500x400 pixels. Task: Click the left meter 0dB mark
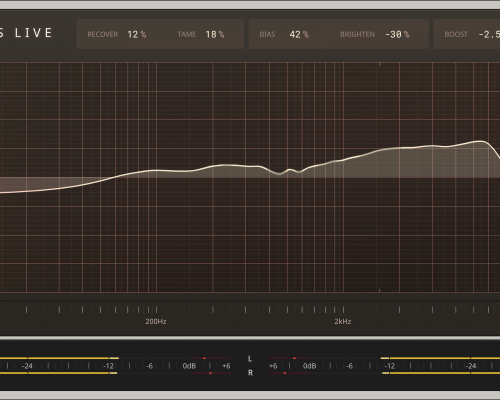click(x=189, y=366)
